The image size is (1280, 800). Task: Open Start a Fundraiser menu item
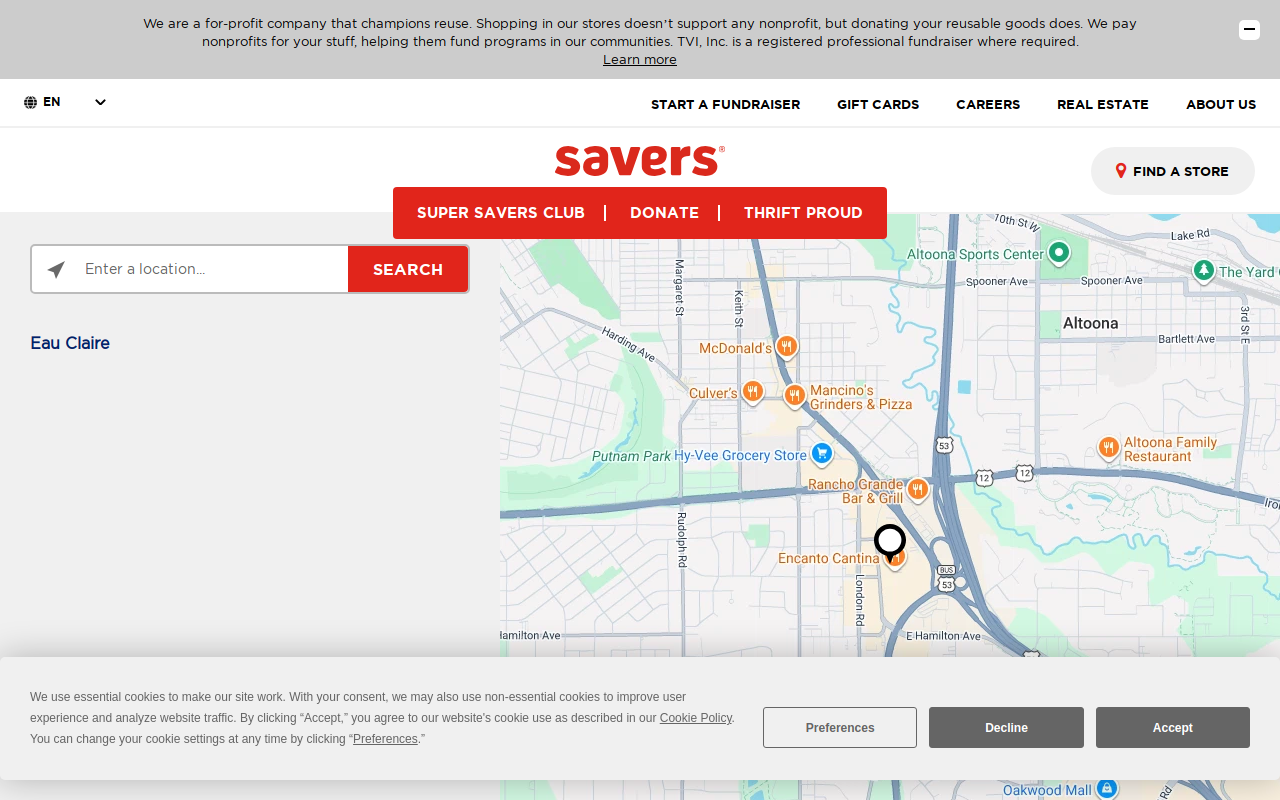(x=725, y=104)
